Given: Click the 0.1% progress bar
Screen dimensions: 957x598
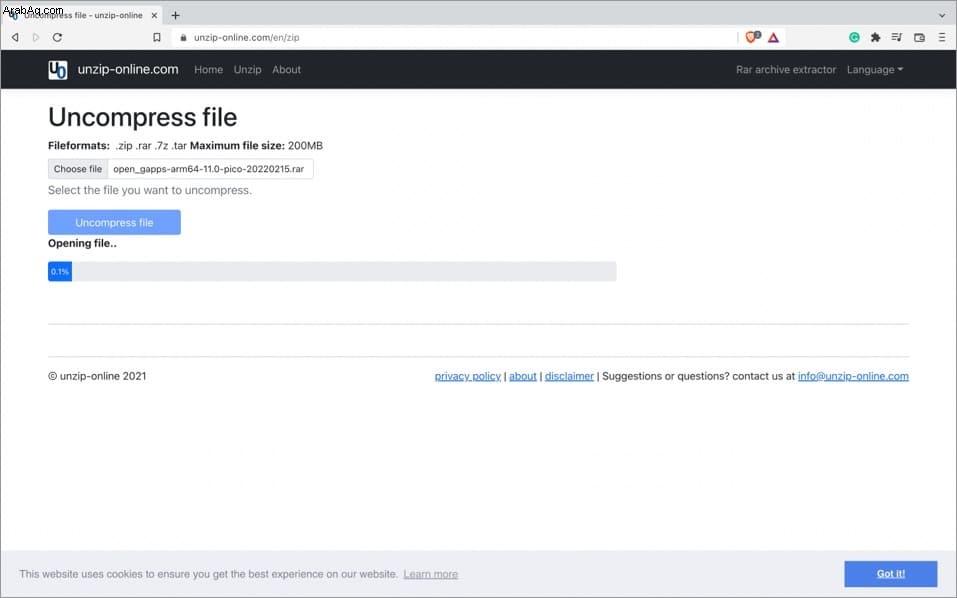Looking at the screenshot, I should [x=332, y=272].
